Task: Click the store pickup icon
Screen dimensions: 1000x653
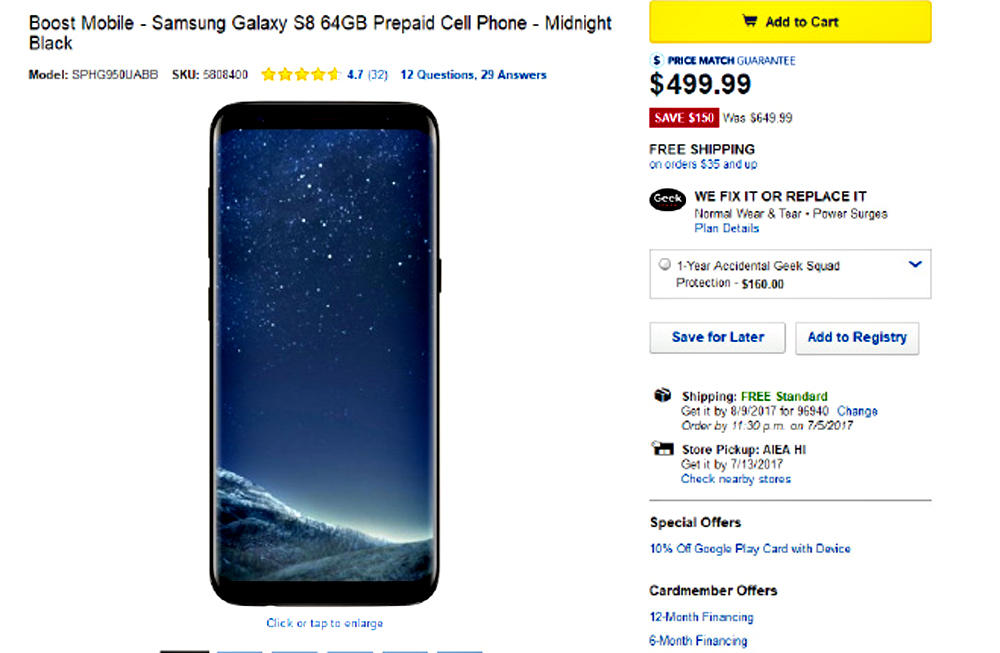Action: tap(662, 448)
